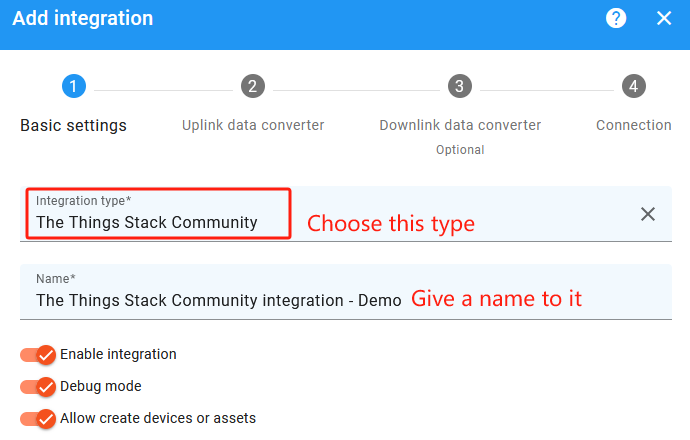Click the red 'Give a name to it' annotation
The image size is (690, 440).
497,299
